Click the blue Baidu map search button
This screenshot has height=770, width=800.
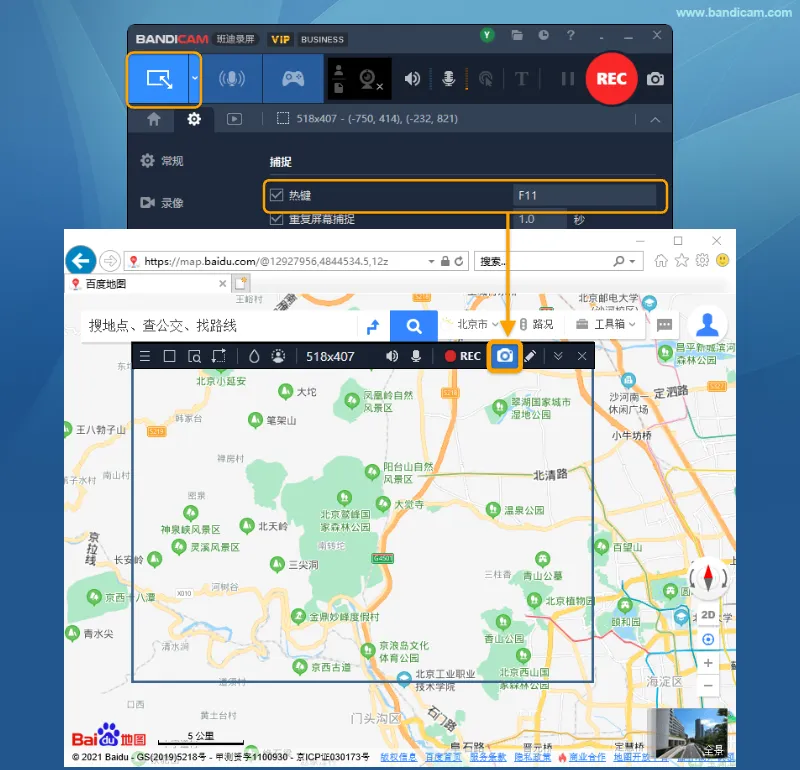click(414, 326)
